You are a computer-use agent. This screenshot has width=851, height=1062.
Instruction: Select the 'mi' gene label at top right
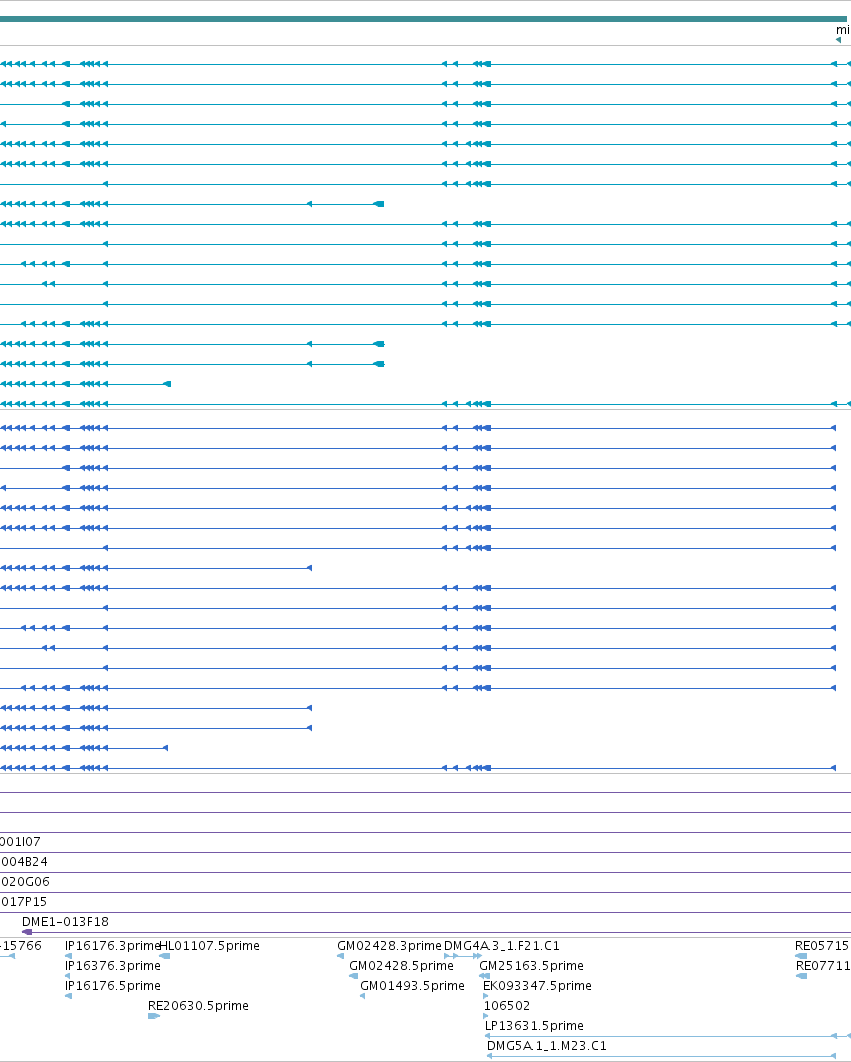842,30
